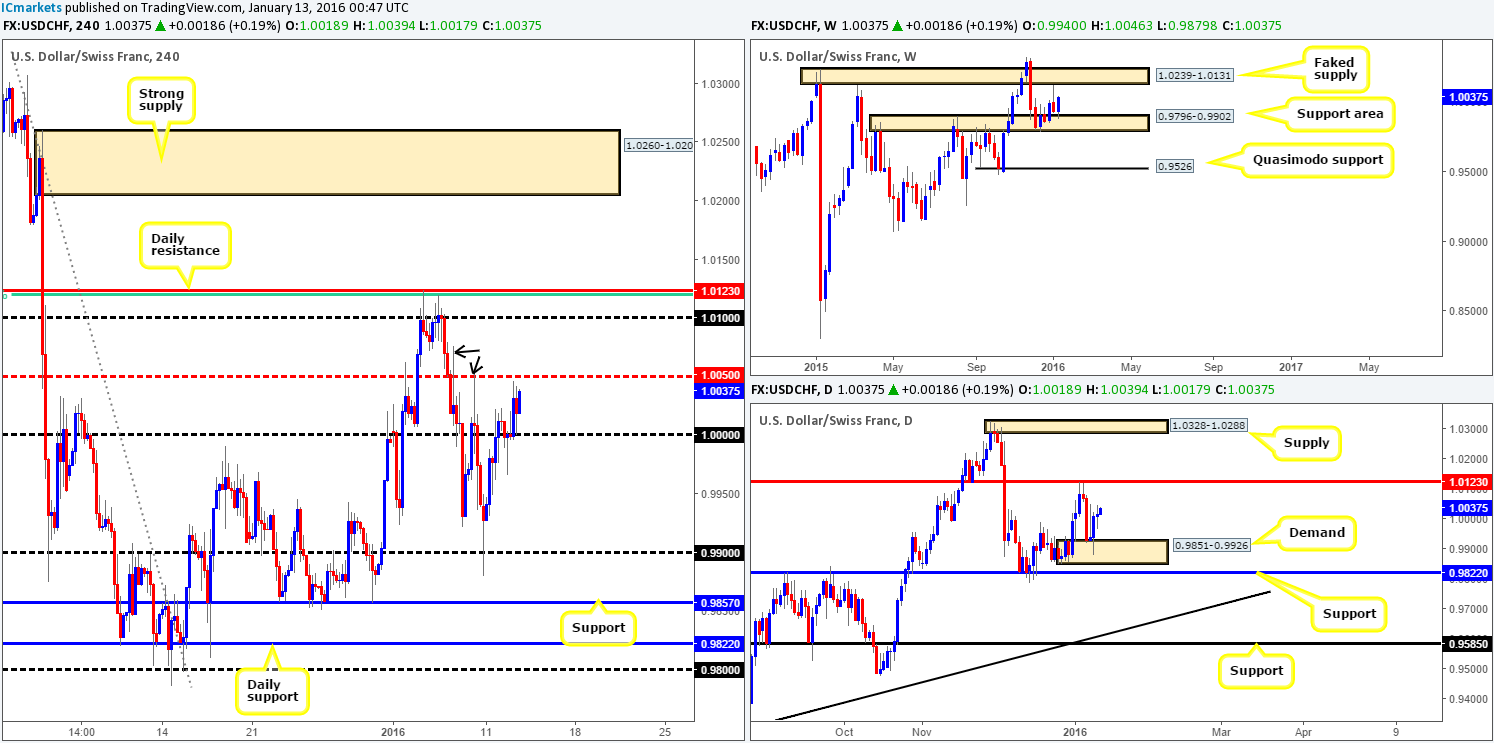Select the daily demand zone rectangle
Viewport: 1494px width, 743px height.
1112,551
